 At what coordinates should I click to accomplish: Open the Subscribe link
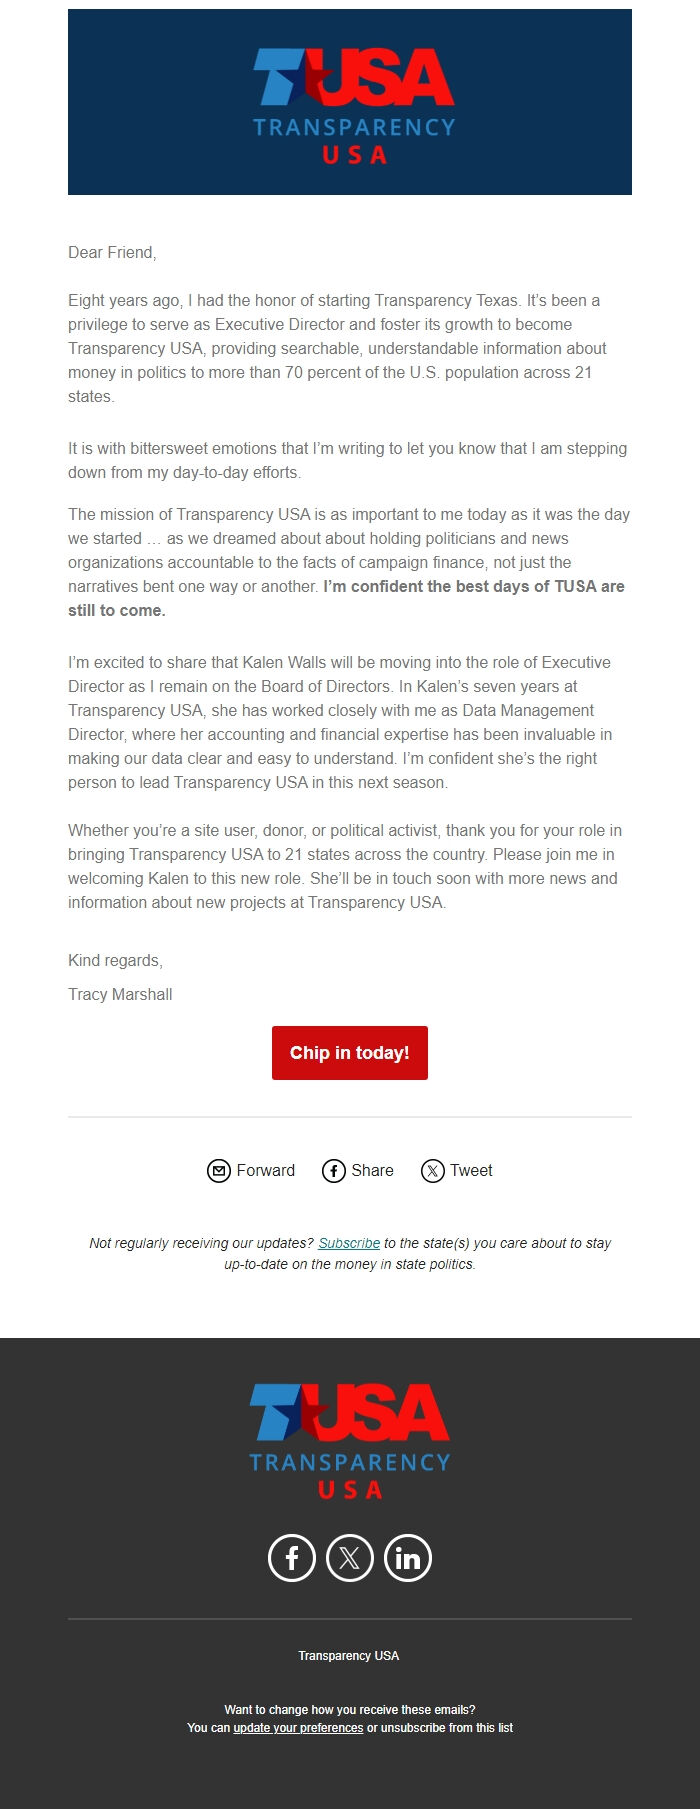(x=347, y=1243)
